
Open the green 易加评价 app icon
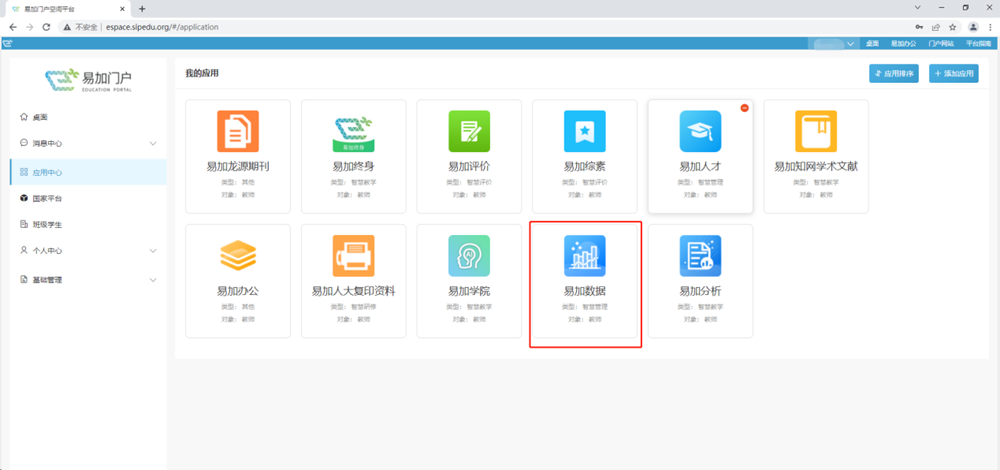click(469, 131)
